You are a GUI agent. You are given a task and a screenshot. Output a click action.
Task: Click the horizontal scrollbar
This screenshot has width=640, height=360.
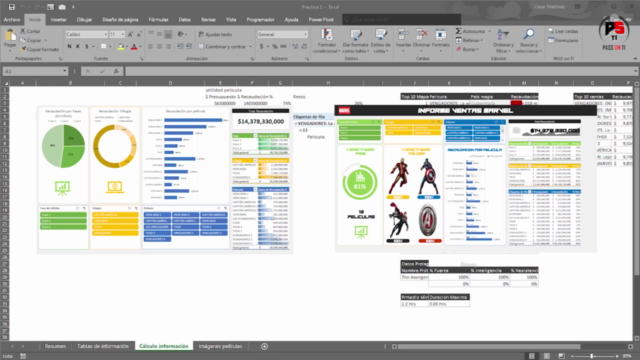tap(489, 347)
